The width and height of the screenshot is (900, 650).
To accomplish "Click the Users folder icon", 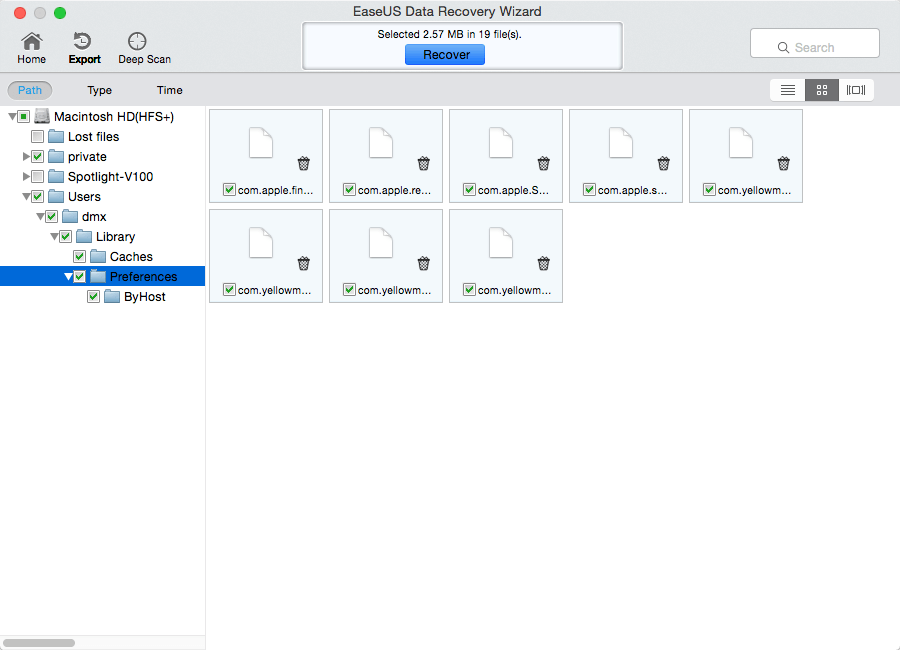I will click(56, 197).
